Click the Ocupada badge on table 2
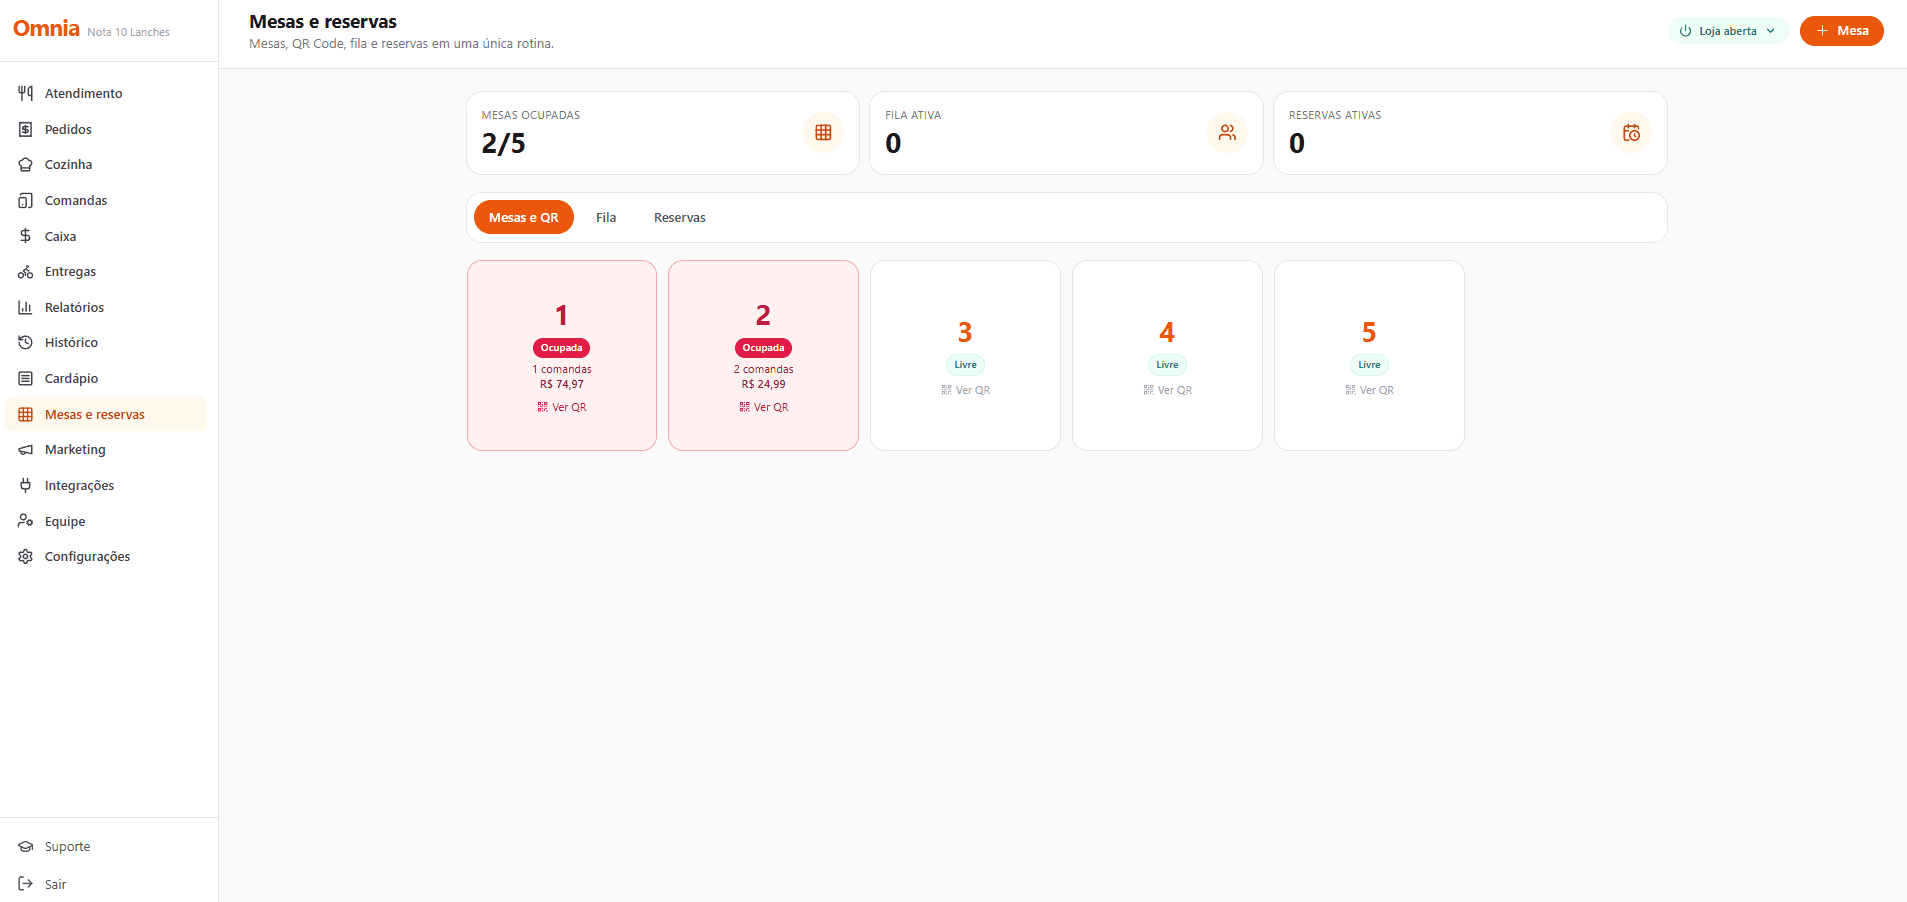Image resolution: width=1907 pixels, height=902 pixels. (x=764, y=348)
